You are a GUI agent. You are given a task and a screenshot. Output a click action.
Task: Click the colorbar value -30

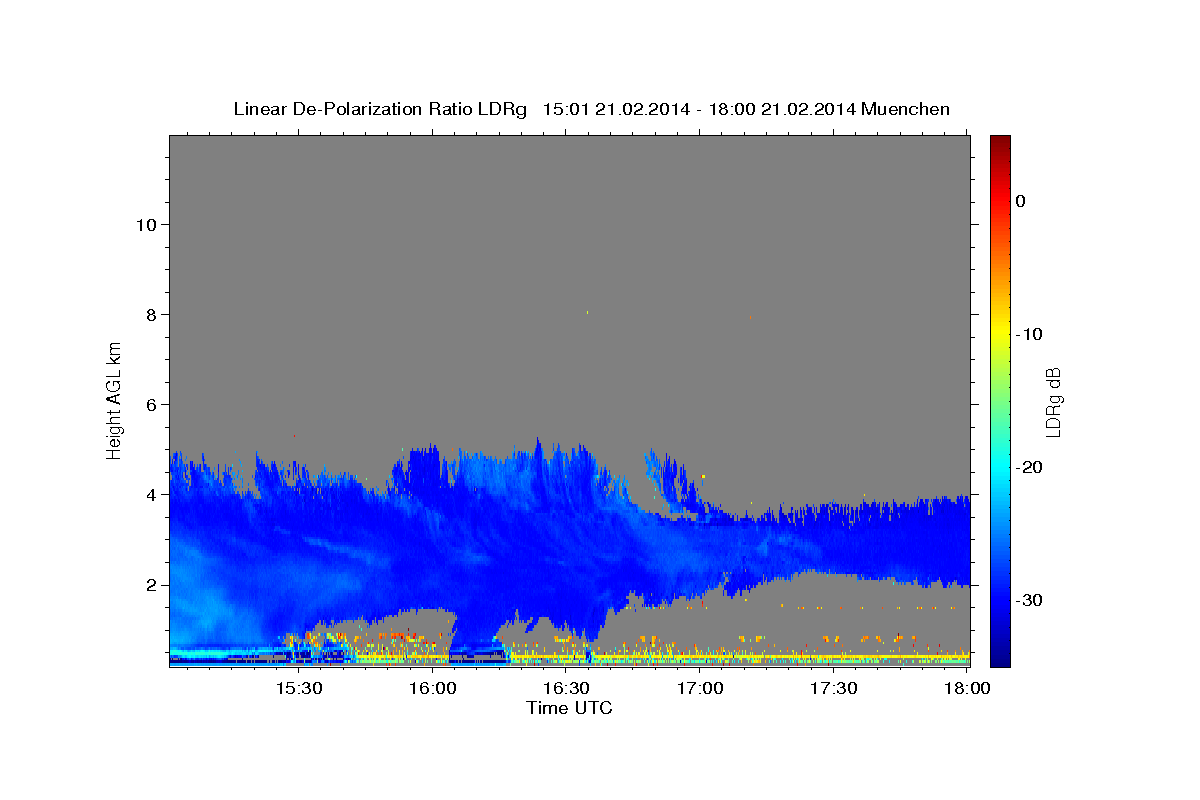pos(1029,600)
